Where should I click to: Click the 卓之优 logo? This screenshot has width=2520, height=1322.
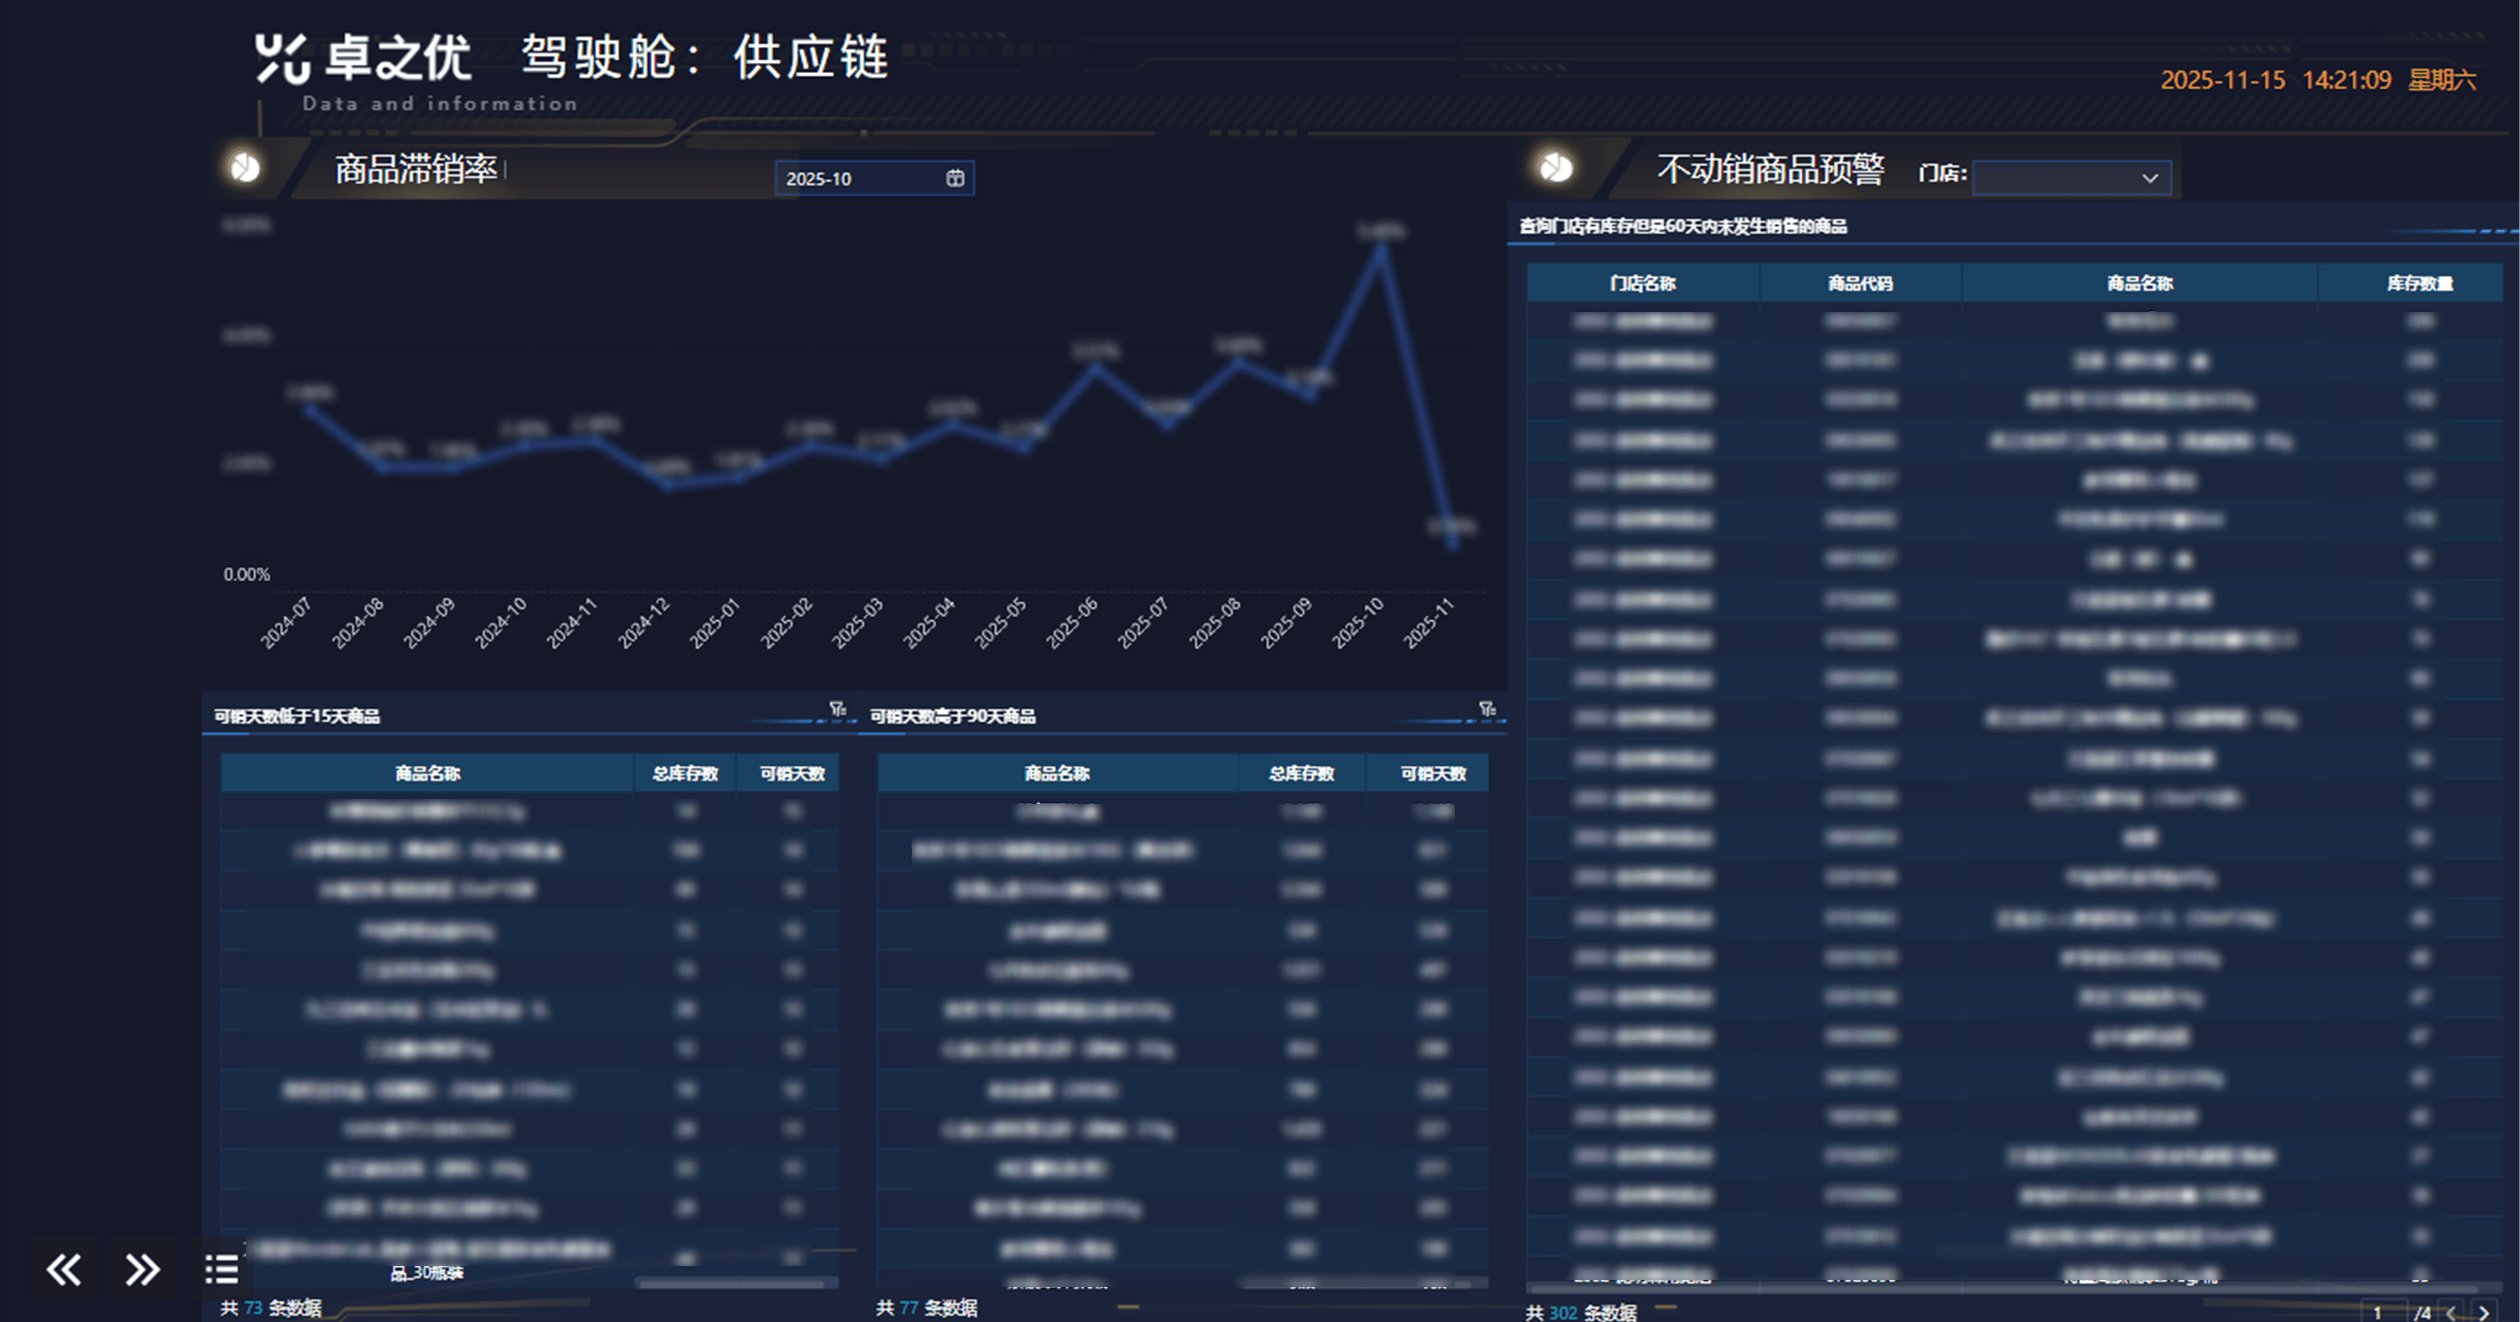click(x=362, y=58)
